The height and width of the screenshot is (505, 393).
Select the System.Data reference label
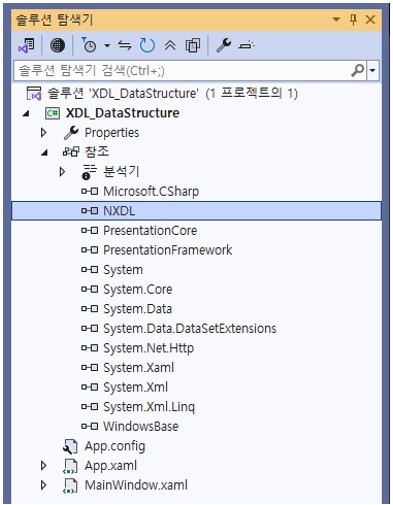(138, 309)
